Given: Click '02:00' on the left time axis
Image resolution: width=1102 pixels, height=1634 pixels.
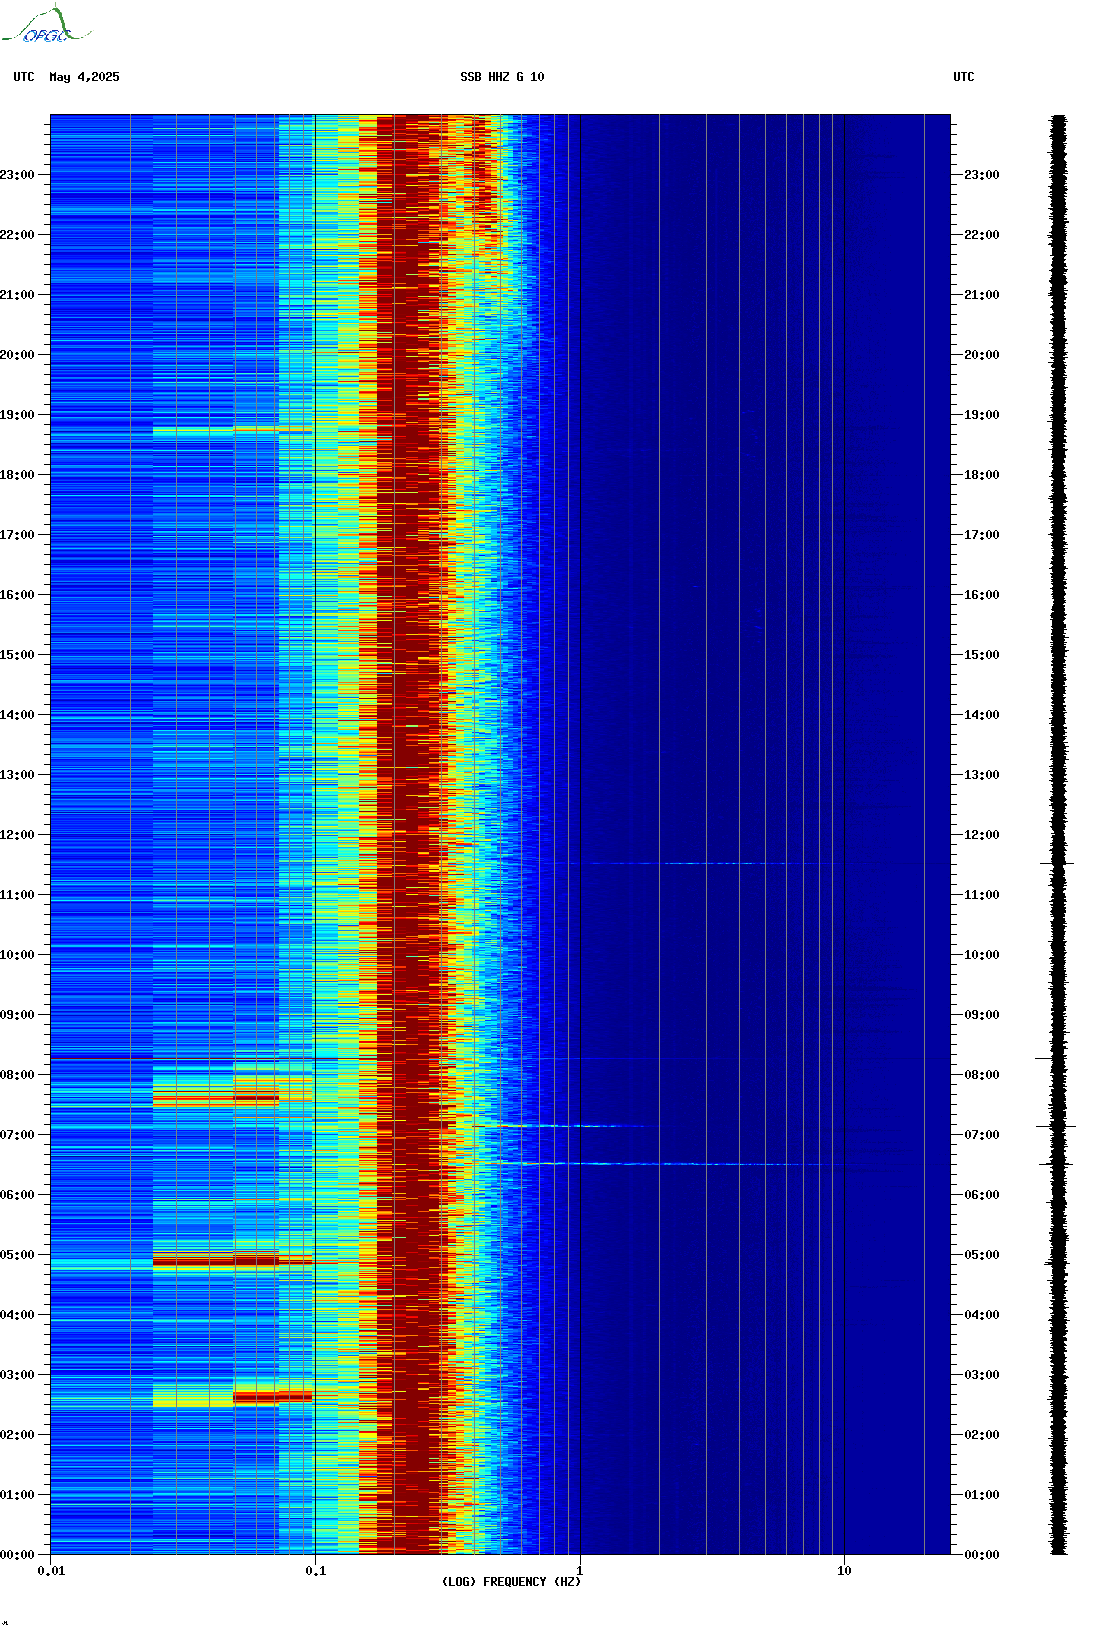Looking at the screenshot, I should (x=17, y=1435).
